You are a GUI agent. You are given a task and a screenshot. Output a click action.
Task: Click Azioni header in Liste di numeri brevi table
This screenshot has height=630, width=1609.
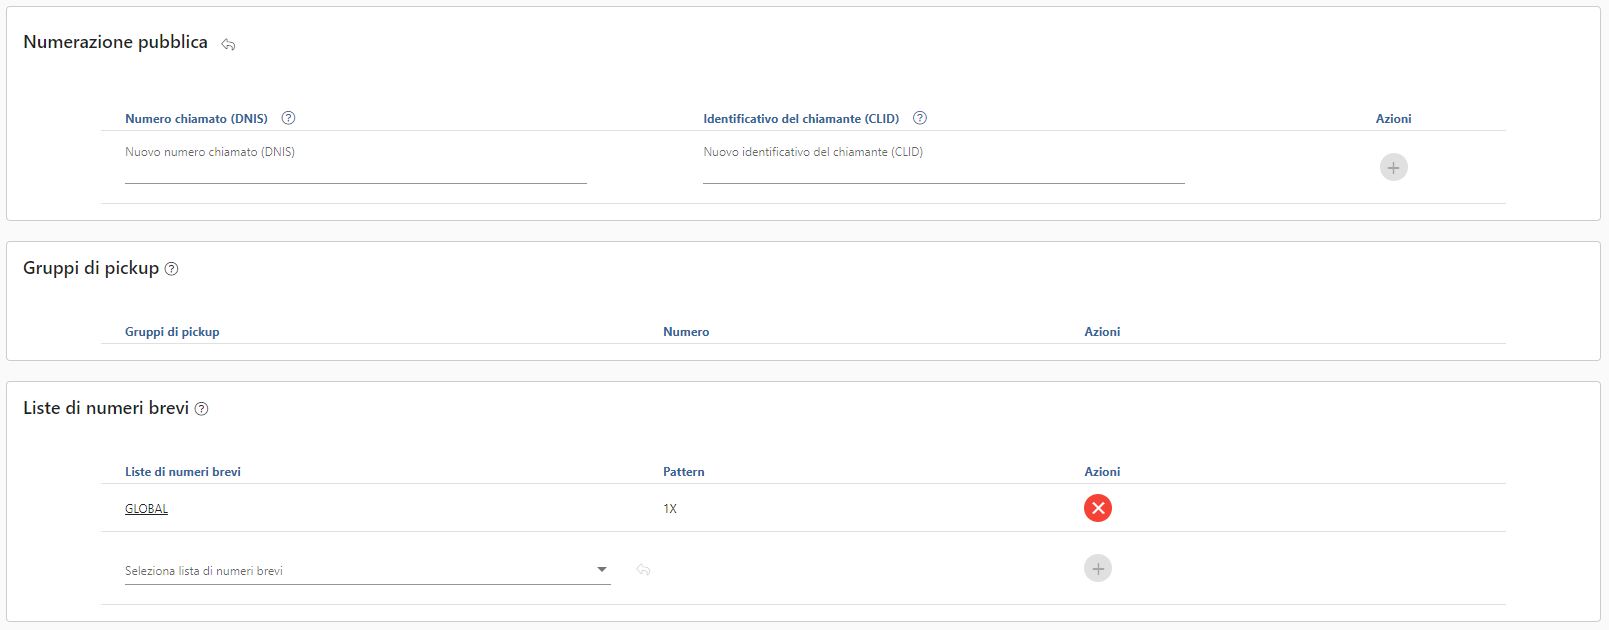[1102, 472]
